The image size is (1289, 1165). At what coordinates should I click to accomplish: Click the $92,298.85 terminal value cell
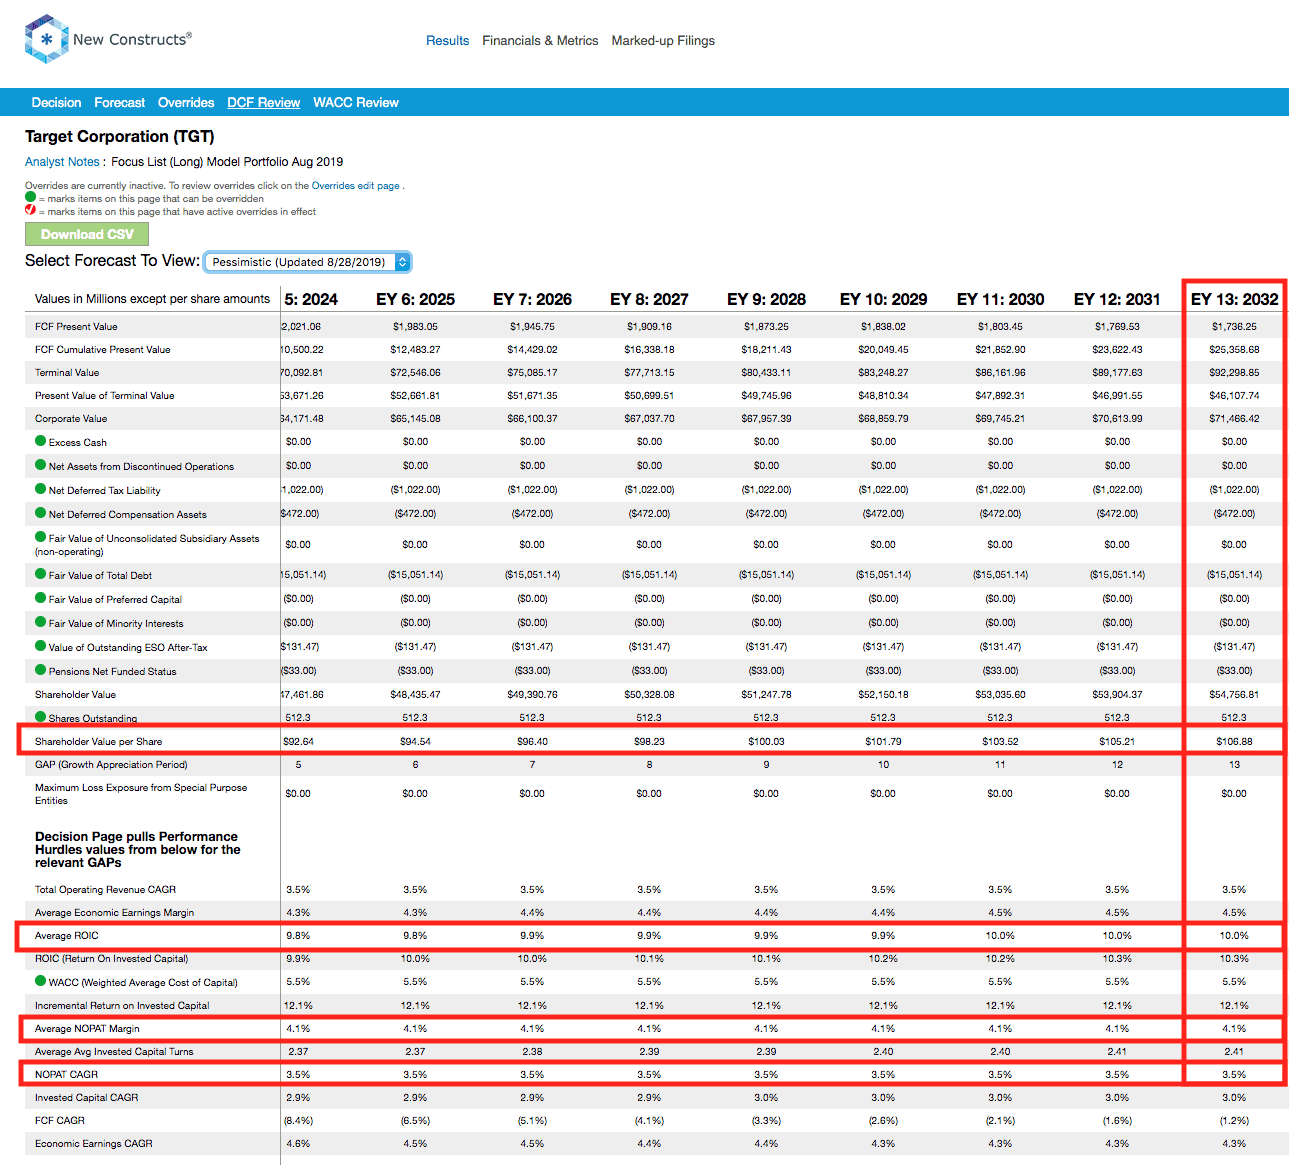tap(1234, 373)
